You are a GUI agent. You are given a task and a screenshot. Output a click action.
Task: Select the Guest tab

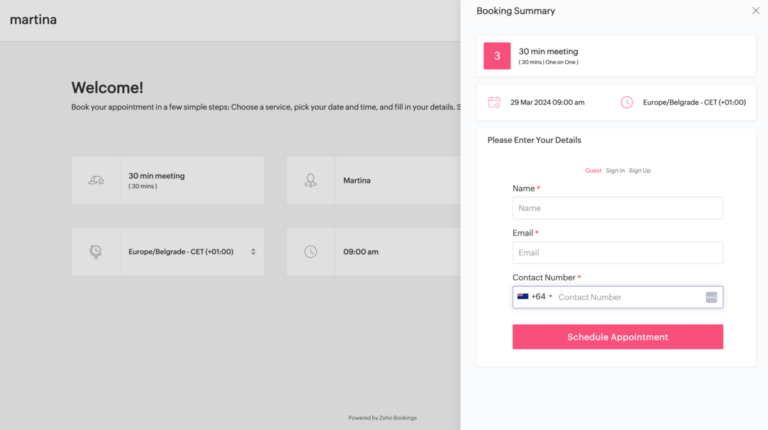coord(593,171)
